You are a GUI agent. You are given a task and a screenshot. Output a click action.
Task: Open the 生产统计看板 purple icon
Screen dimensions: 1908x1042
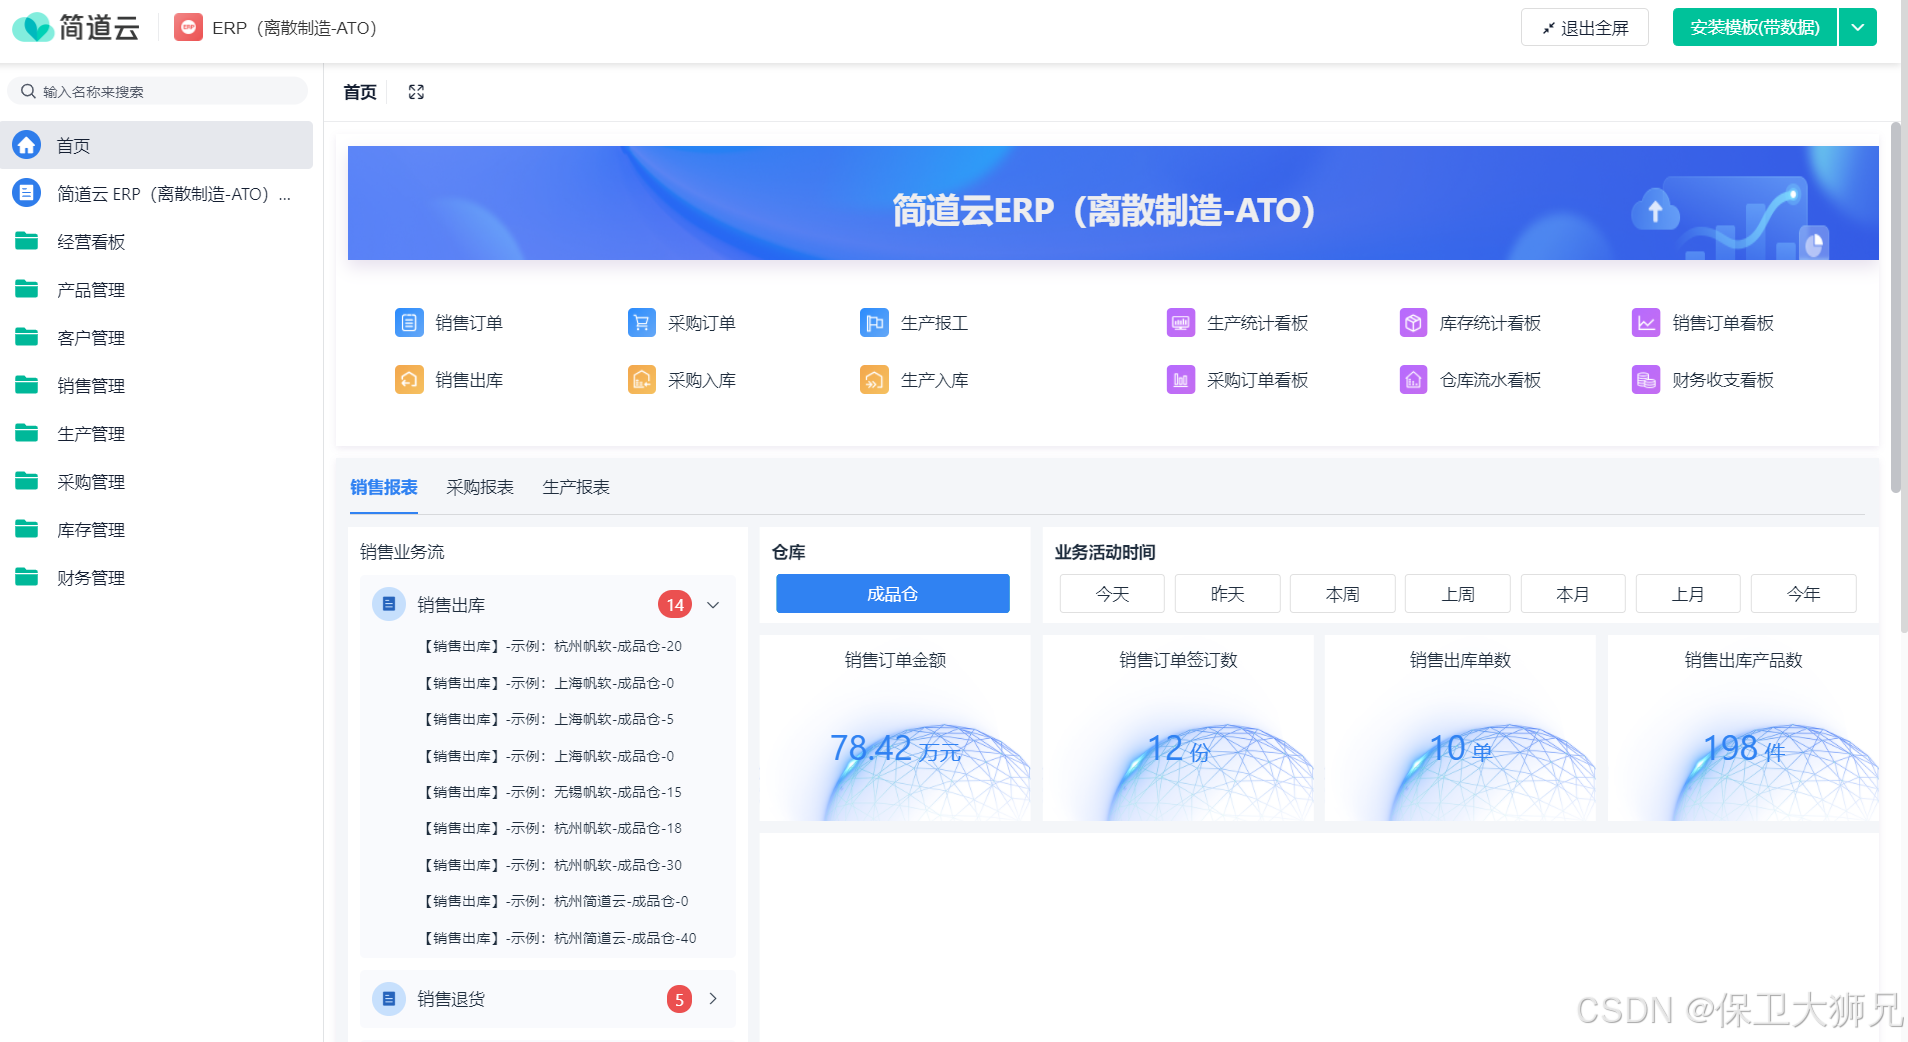(x=1181, y=323)
